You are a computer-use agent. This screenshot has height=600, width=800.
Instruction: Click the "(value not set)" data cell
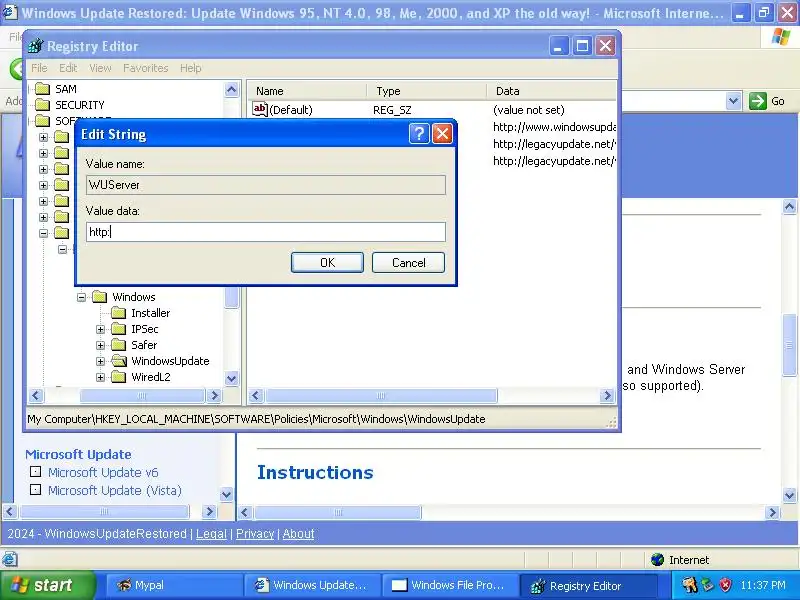click(529, 110)
